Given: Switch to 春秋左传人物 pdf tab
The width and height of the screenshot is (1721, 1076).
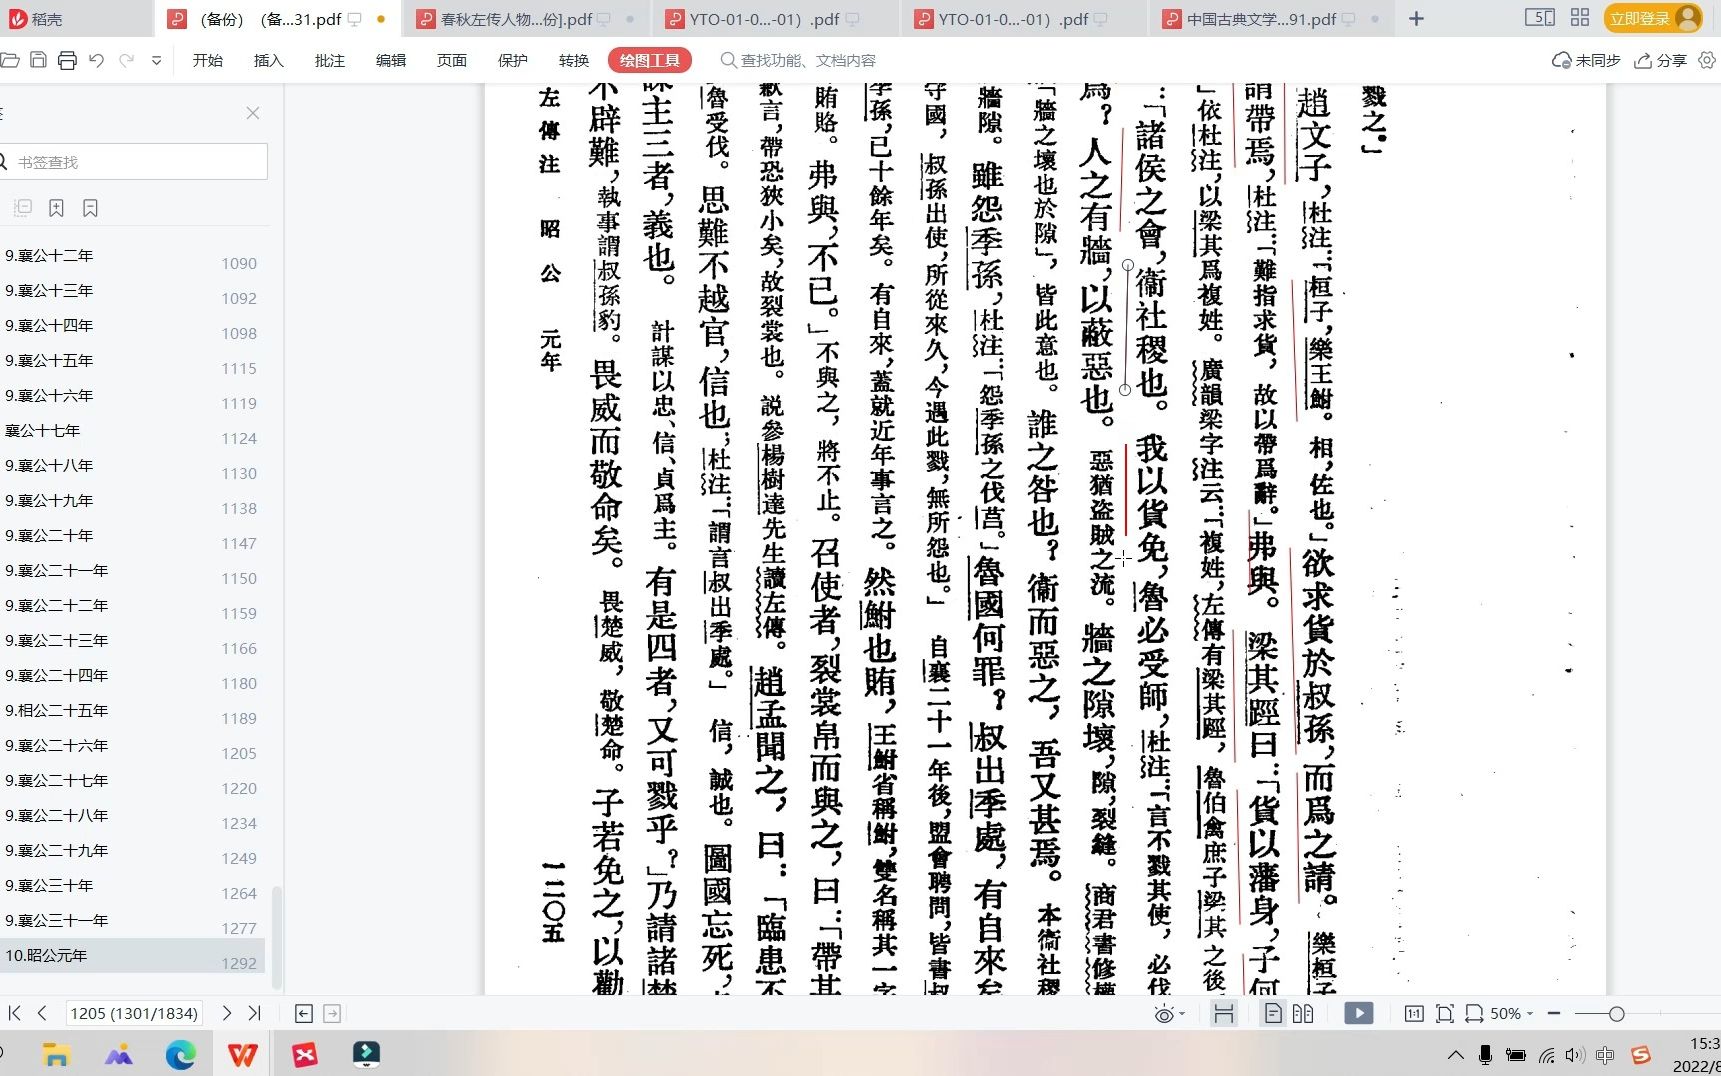Looking at the screenshot, I should coord(527,19).
